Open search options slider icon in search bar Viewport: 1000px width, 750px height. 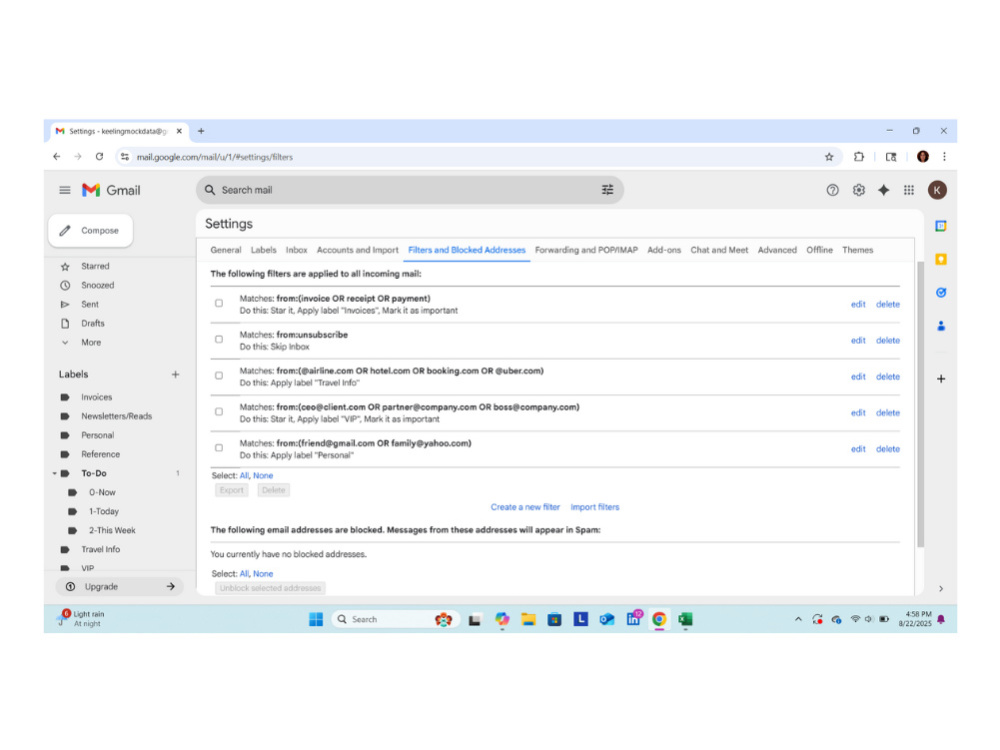point(607,189)
